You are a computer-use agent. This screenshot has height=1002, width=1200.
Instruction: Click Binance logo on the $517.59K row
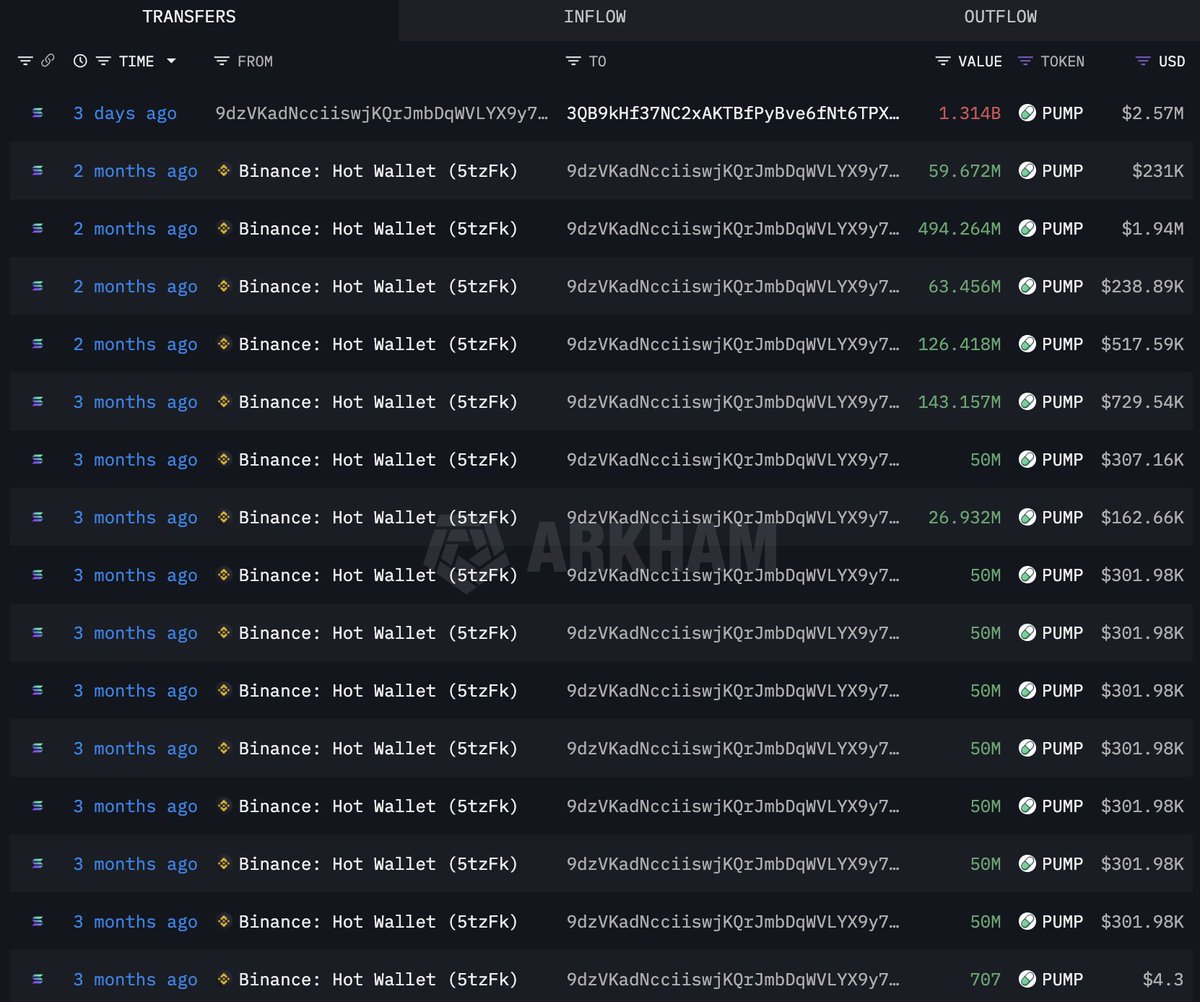tap(225, 344)
